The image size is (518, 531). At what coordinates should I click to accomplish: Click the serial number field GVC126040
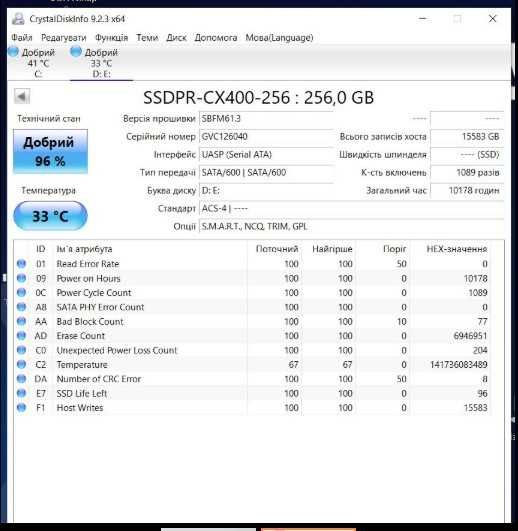[x=266, y=136]
